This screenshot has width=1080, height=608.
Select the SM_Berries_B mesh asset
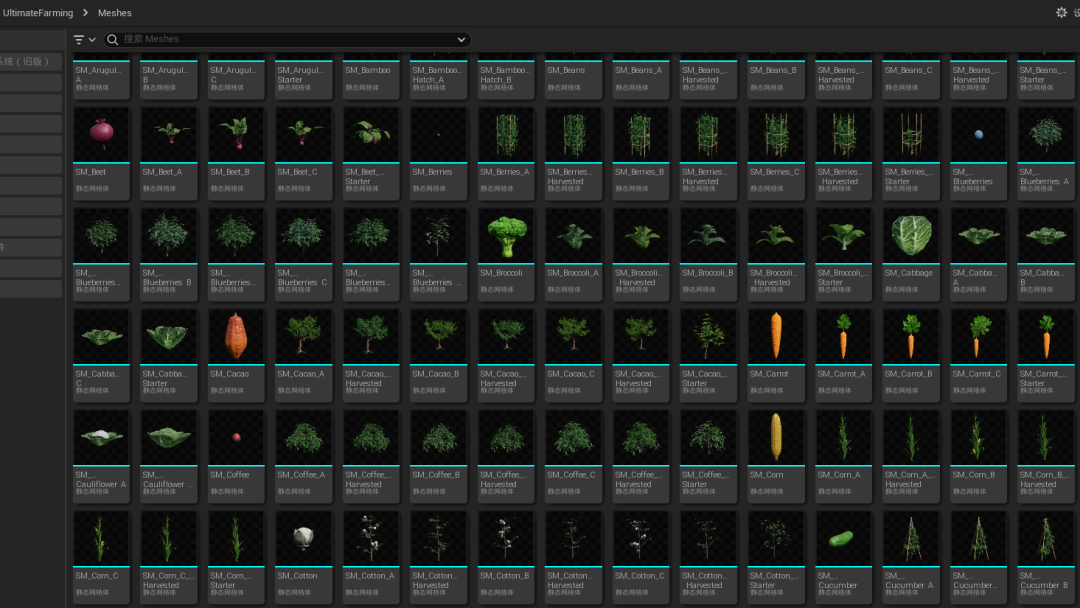641,153
